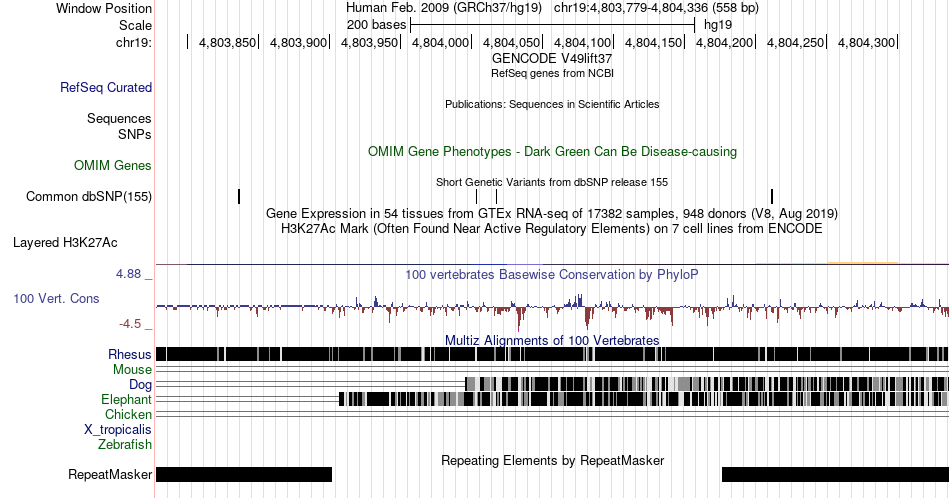This screenshot has width=950, height=498.
Task: Click the Layered H3K27Ac track label
Action: coord(65,242)
